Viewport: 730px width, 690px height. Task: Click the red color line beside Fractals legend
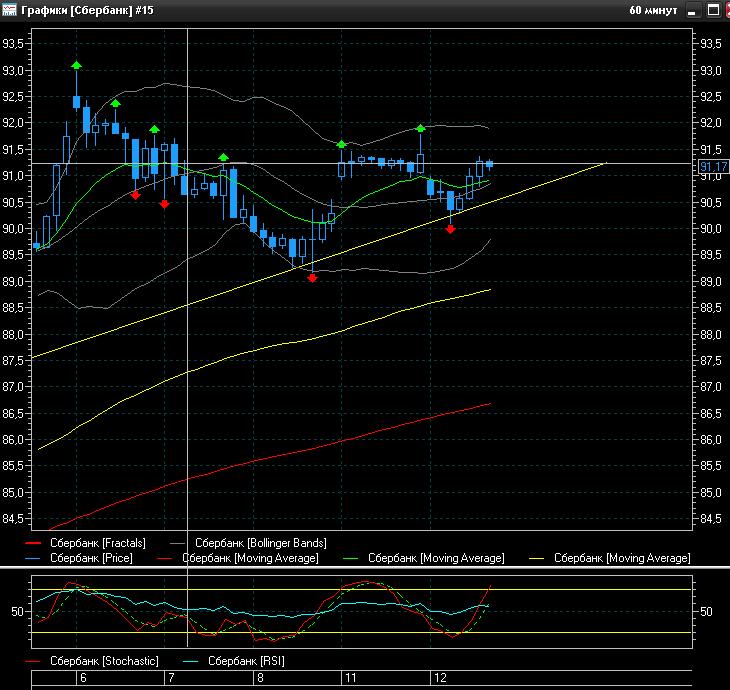[x=33, y=543]
